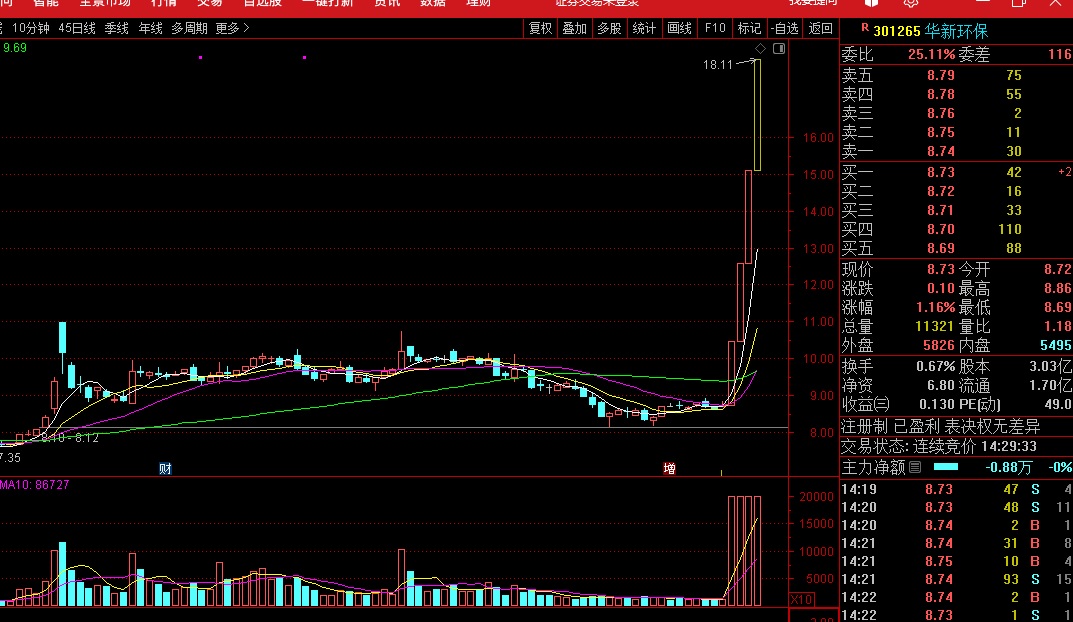
Task: Click the 增 event marker on the timeline
Action: 669,469
